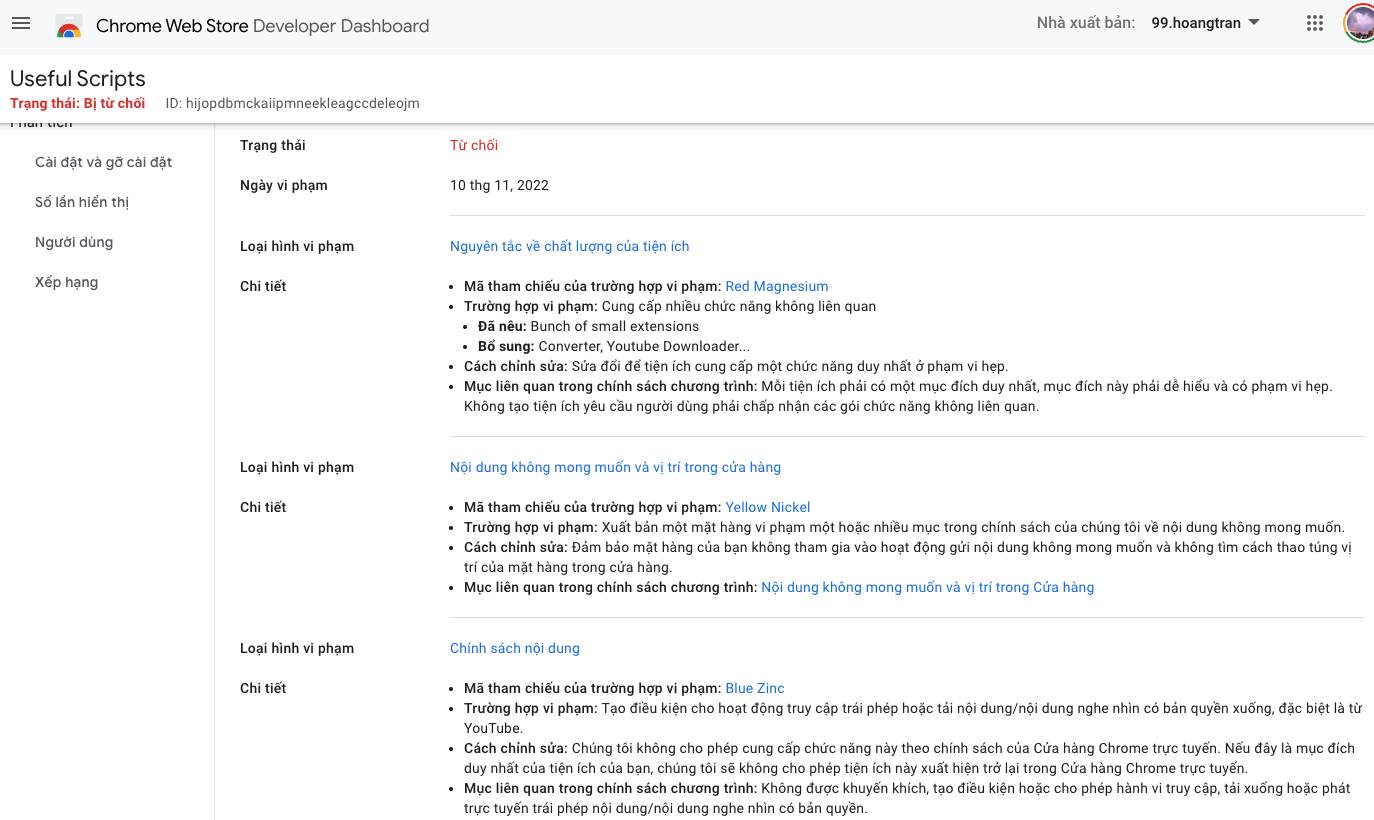Click the Chrome Web Store Developer Dashboard title
1374x820 pixels.
pos(262,26)
